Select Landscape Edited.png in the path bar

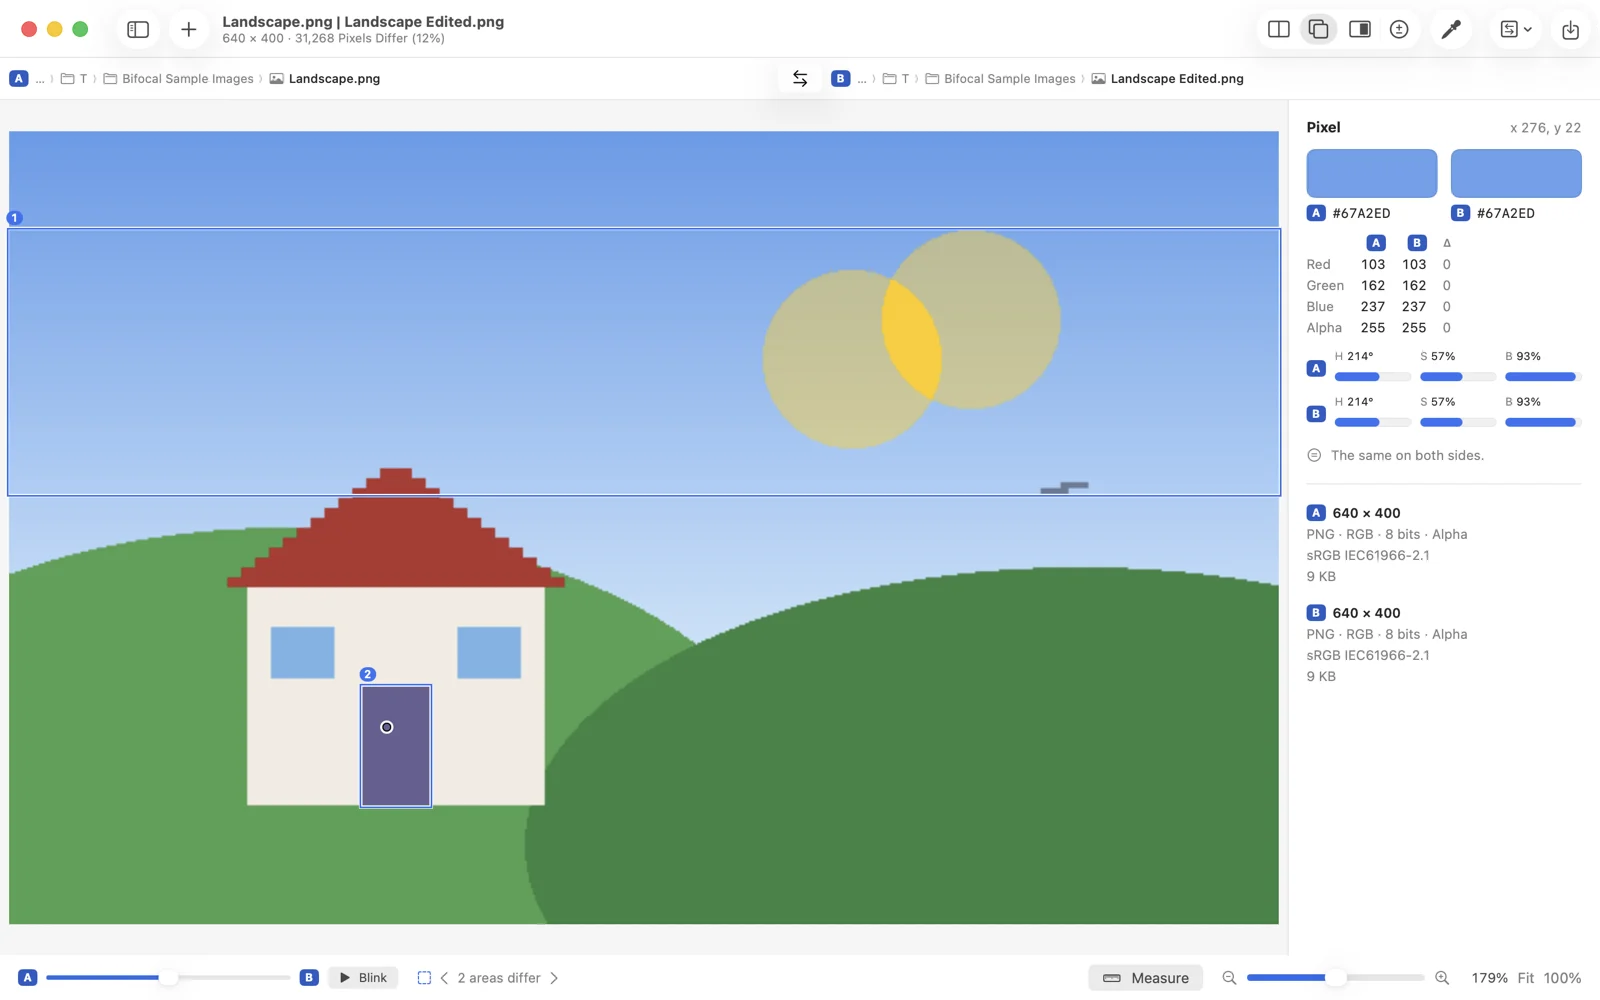pos(1167,78)
